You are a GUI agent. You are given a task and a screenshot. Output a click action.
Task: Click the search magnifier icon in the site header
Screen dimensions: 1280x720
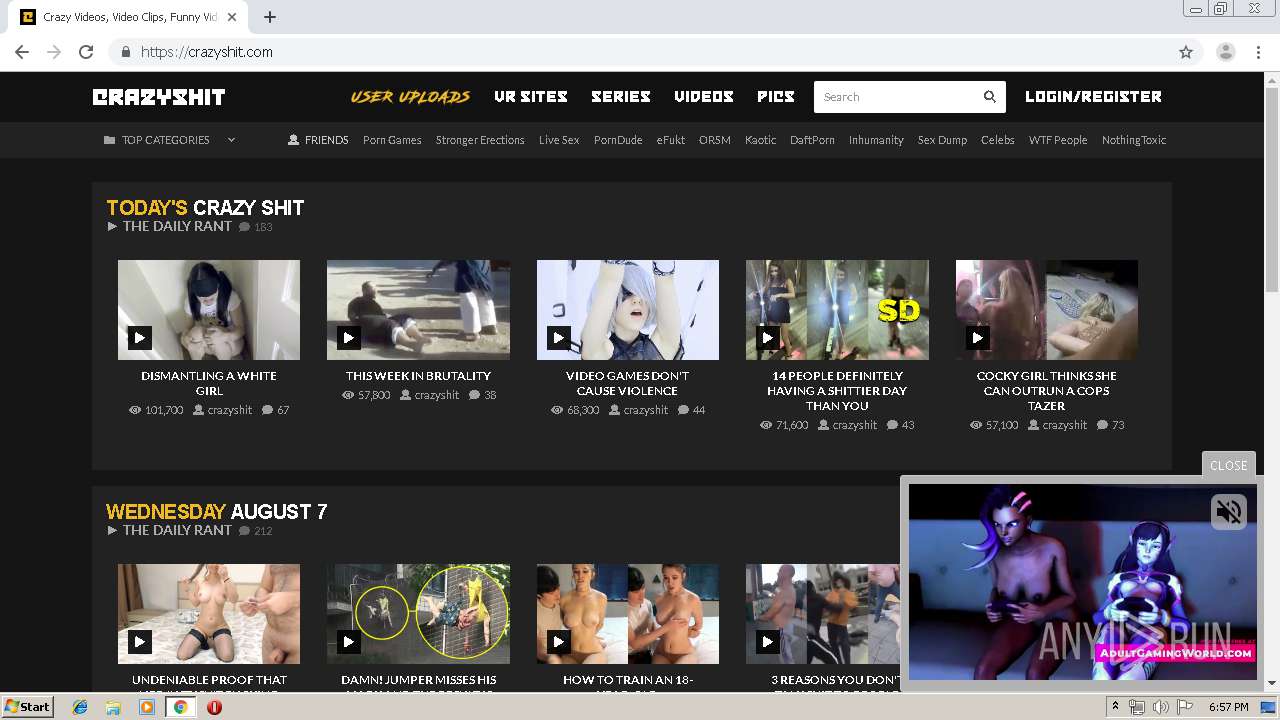[989, 97]
